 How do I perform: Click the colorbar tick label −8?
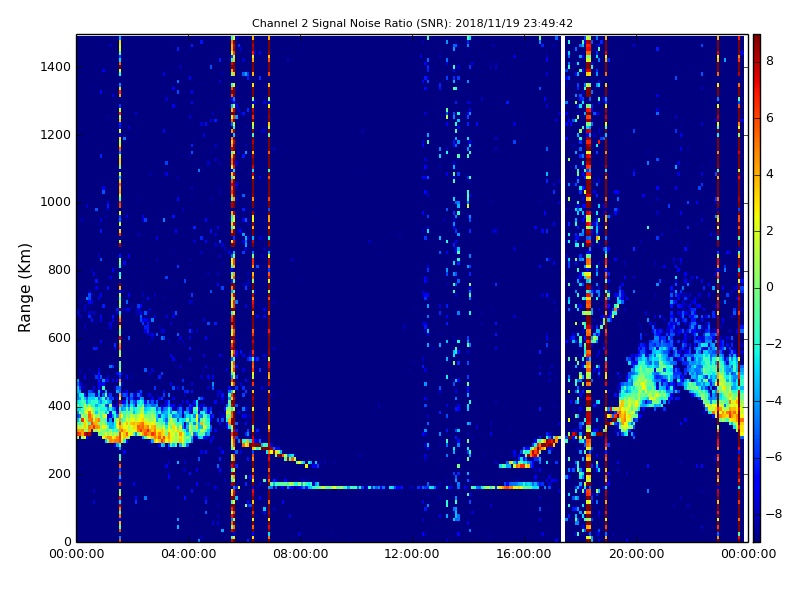tap(774, 514)
